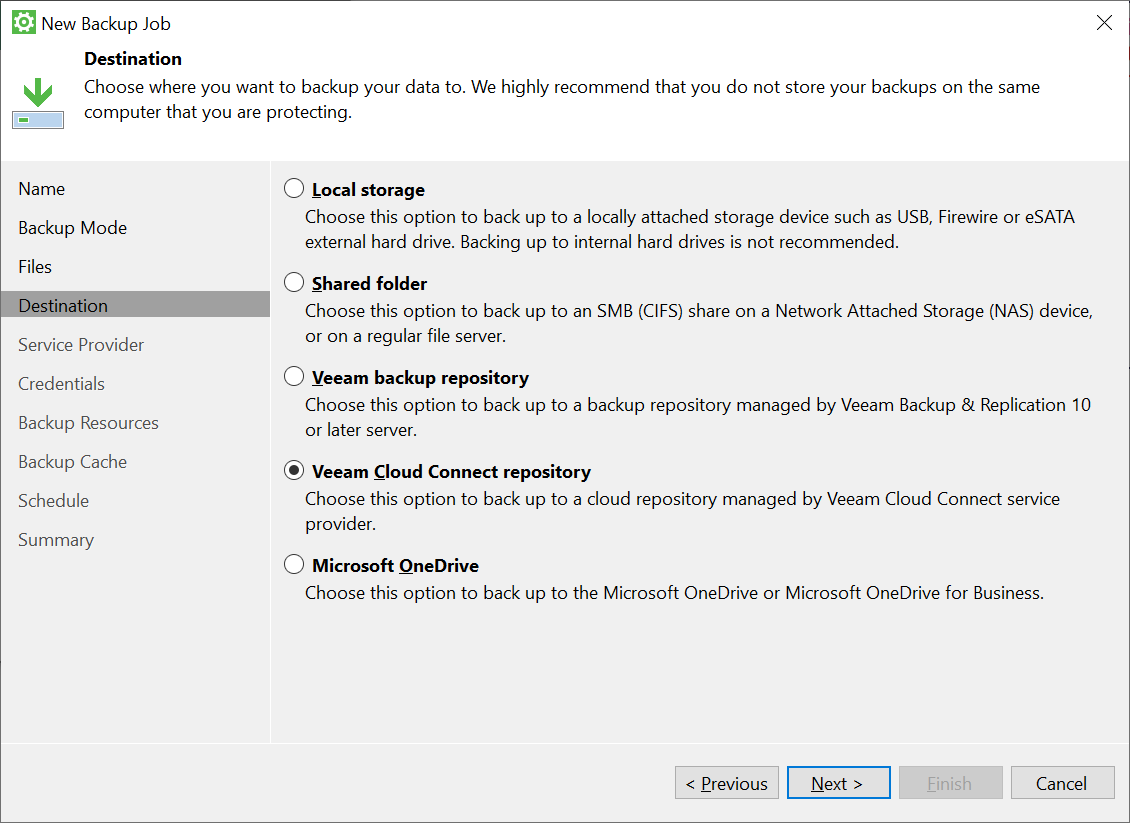Image resolution: width=1130 pixels, height=823 pixels.
Task: Open the Service Provider step
Action: click(x=81, y=345)
